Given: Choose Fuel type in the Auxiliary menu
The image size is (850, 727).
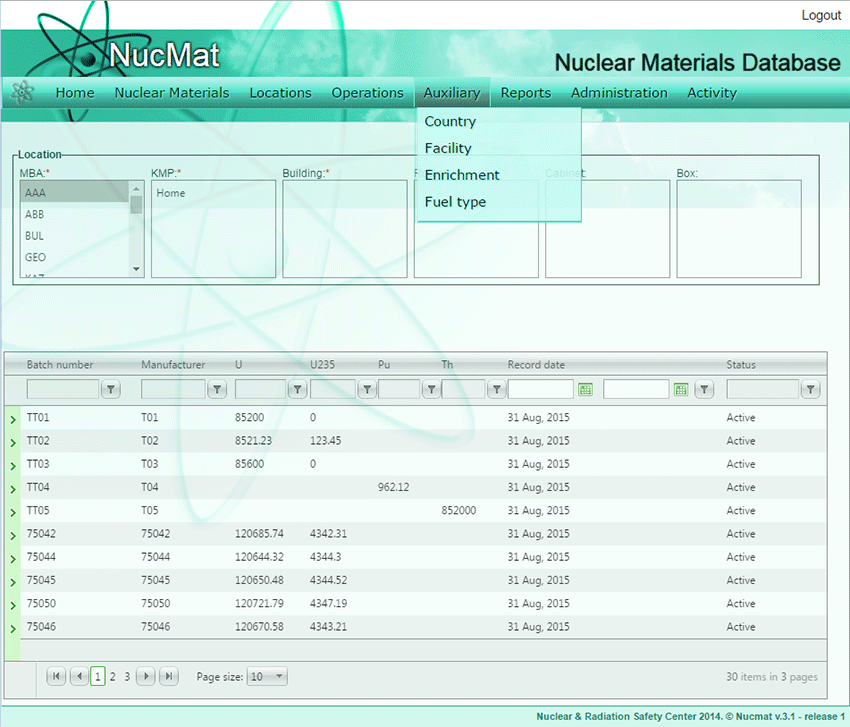Looking at the screenshot, I should point(455,202).
